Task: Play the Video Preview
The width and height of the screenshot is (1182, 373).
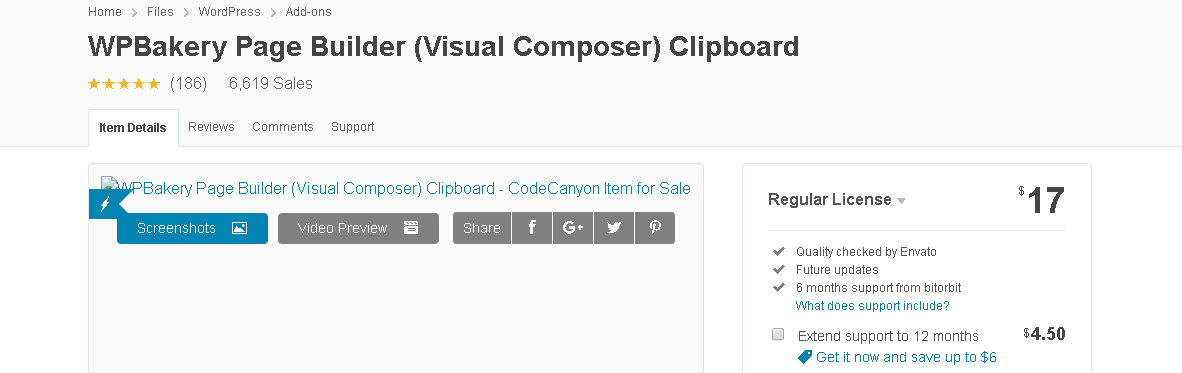Action: (x=358, y=228)
